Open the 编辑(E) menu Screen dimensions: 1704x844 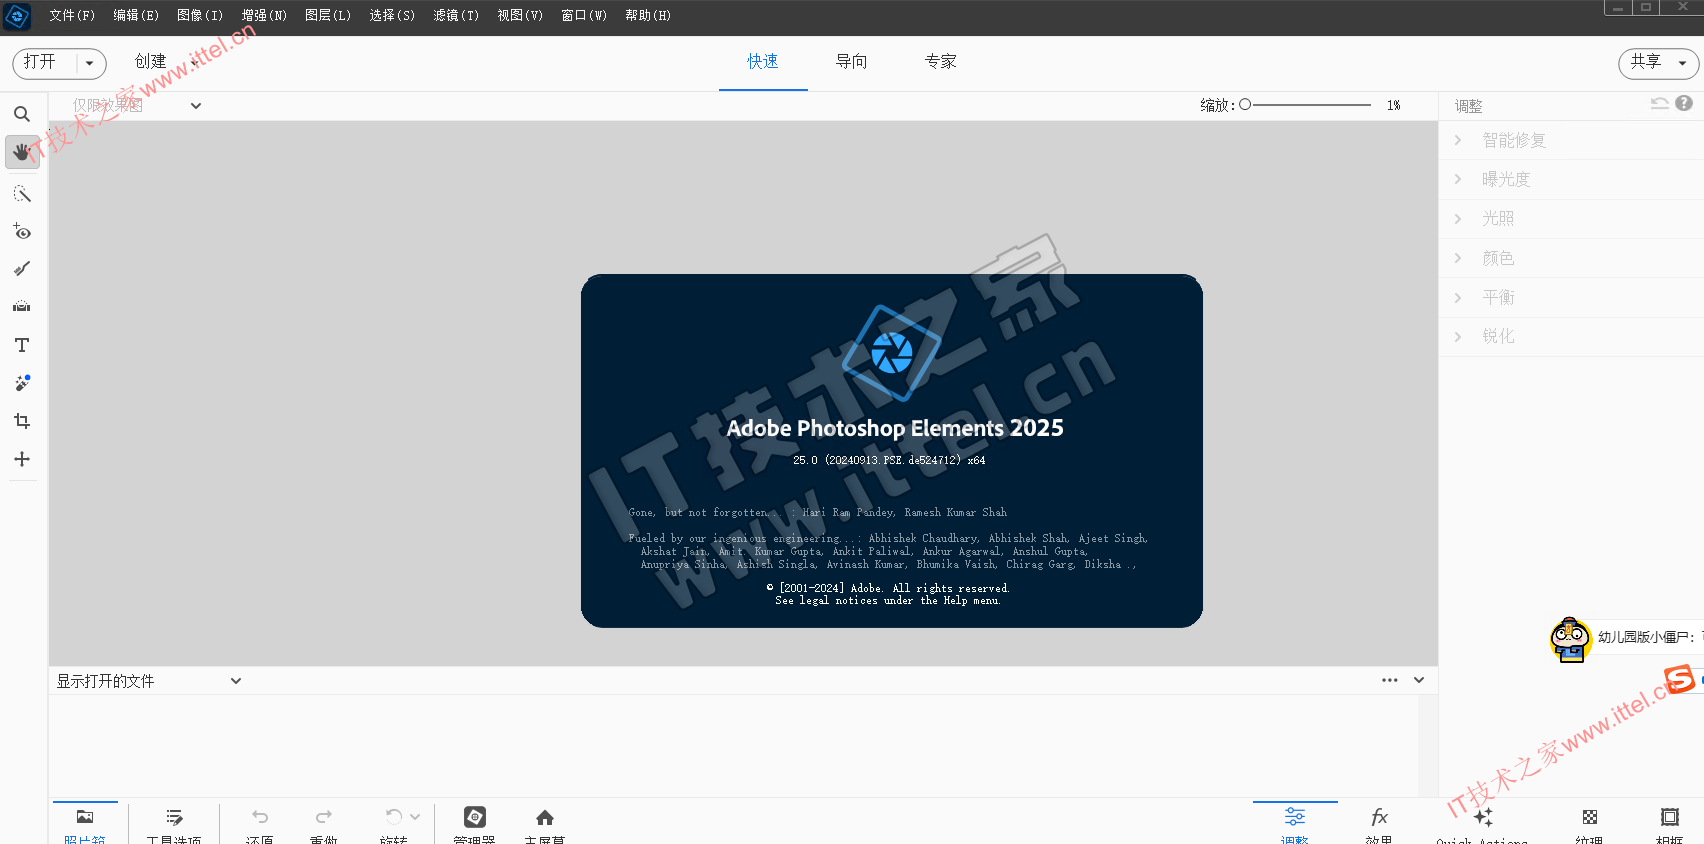pyautogui.click(x=136, y=16)
